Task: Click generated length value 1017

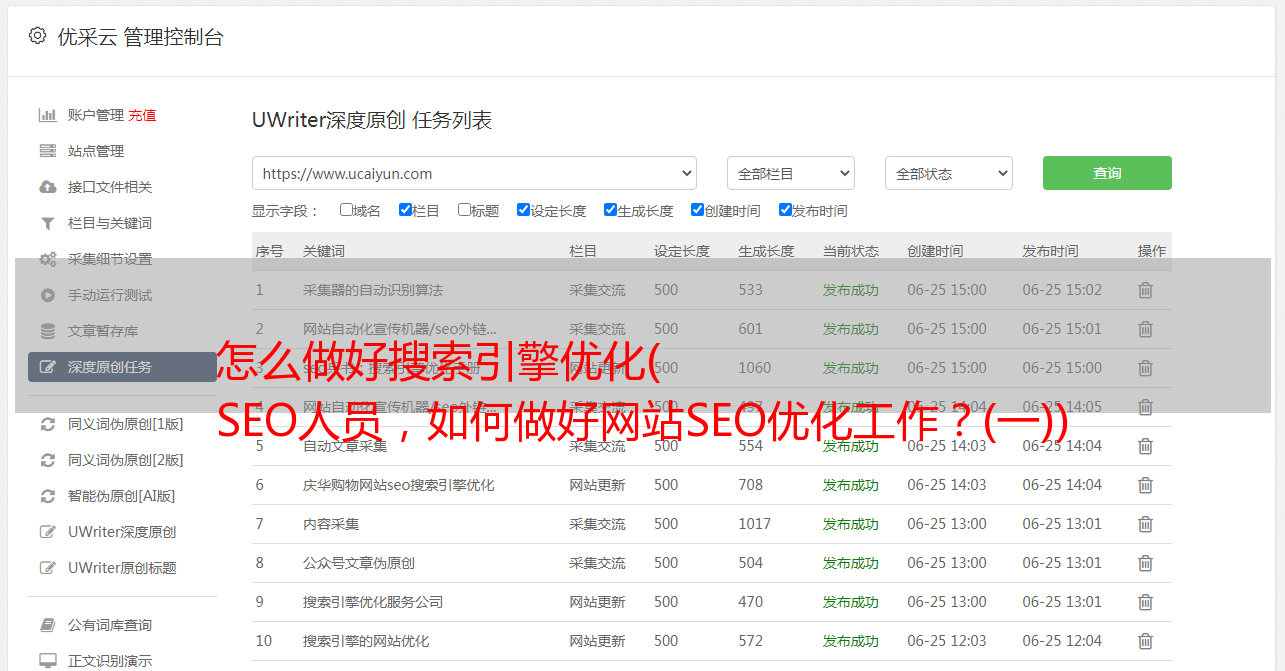Action: click(755, 524)
